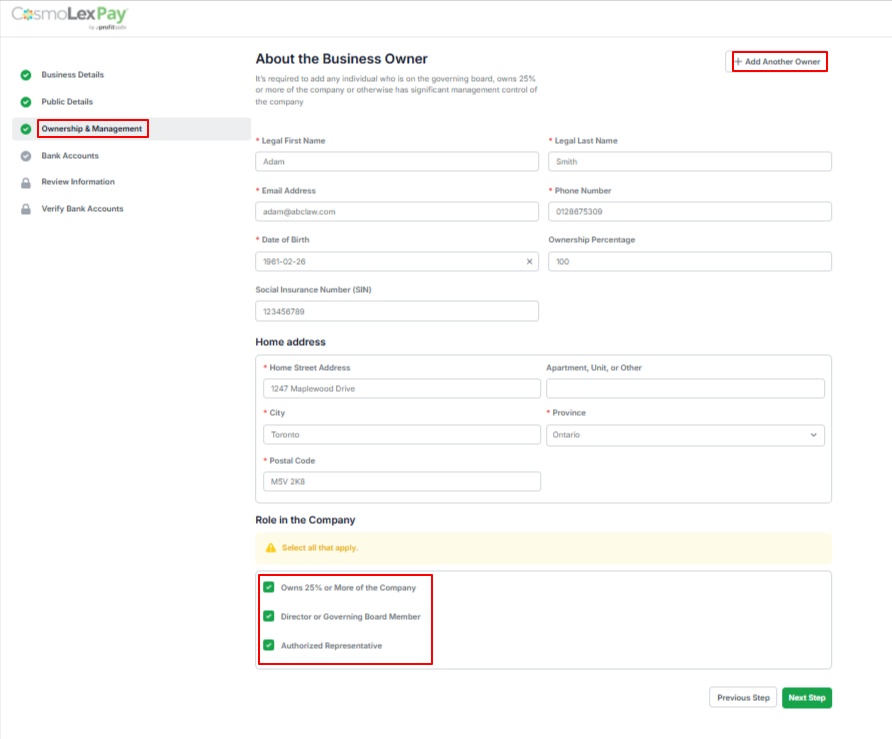The width and height of the screenshot is (892, 739).
Task: Click the Social Insurance Number field
Action: click(x=397, y=311)
